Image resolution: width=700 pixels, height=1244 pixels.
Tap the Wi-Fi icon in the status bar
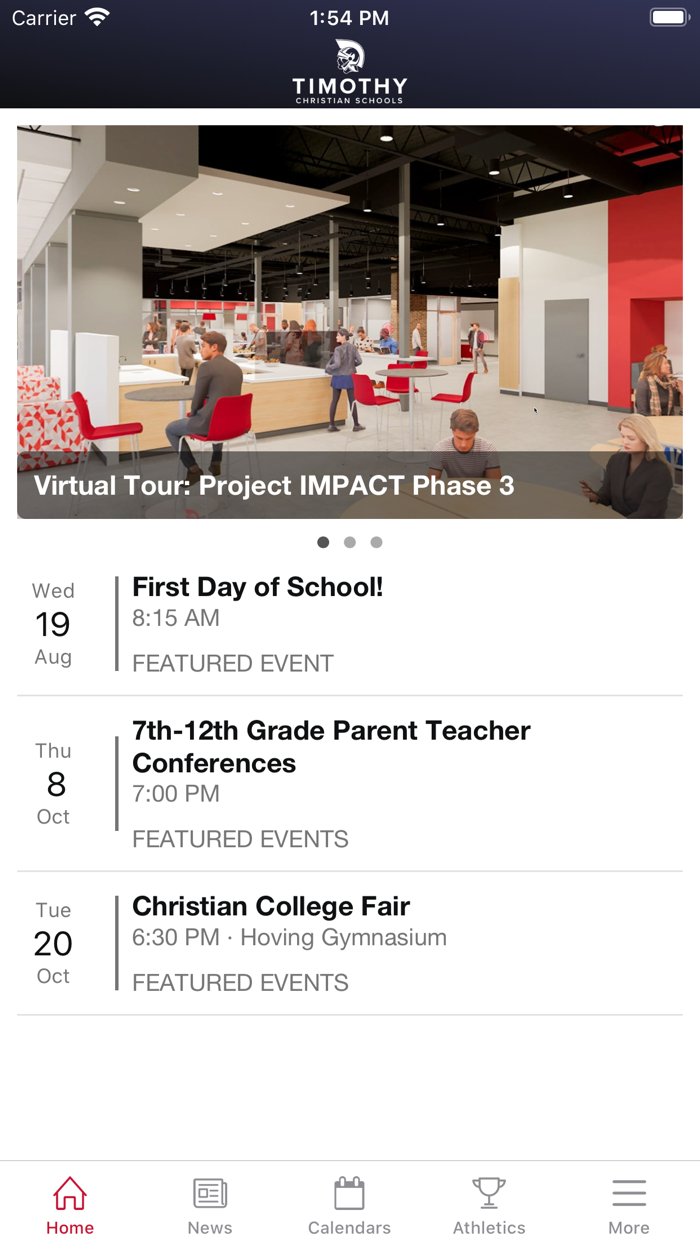(x=95, y=15)
